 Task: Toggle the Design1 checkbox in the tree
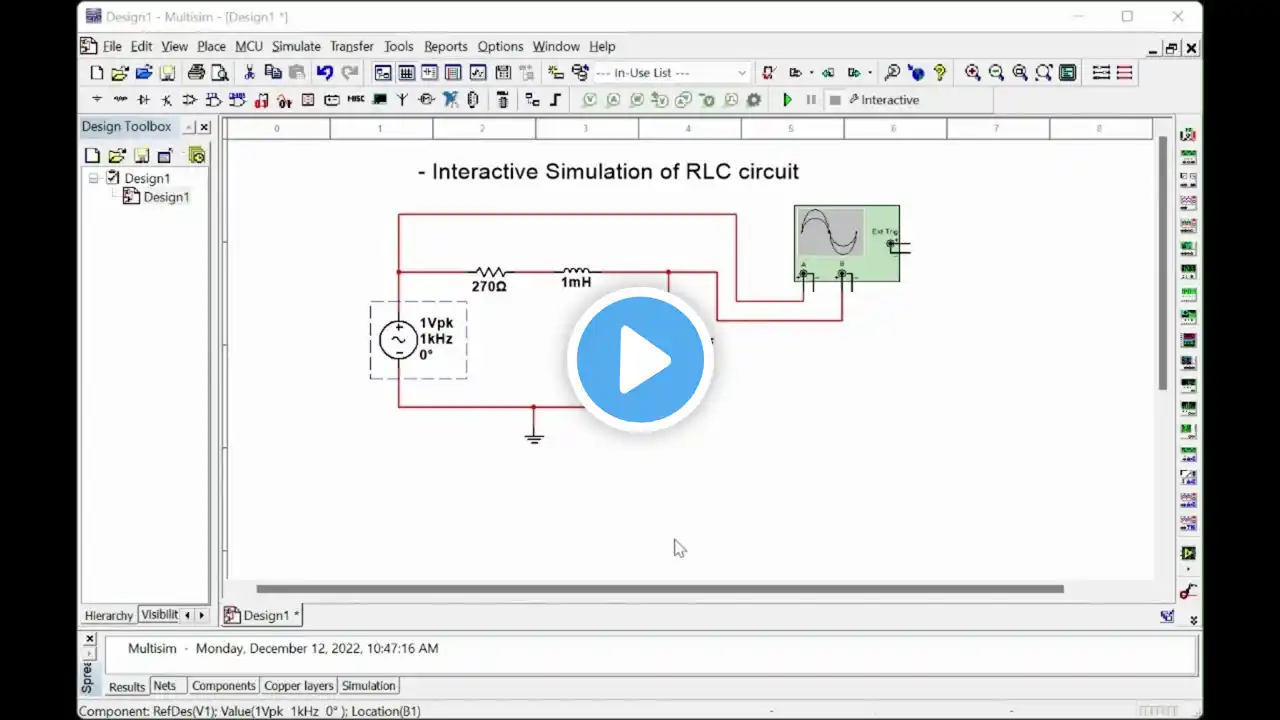(x=112, y=178)
